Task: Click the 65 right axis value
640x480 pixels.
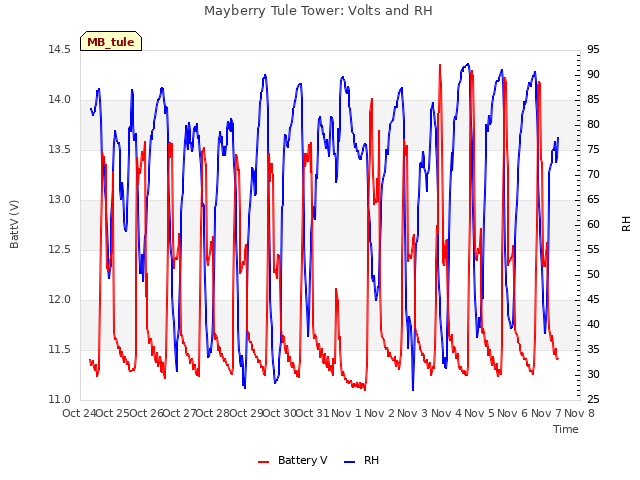Action: 593,200
